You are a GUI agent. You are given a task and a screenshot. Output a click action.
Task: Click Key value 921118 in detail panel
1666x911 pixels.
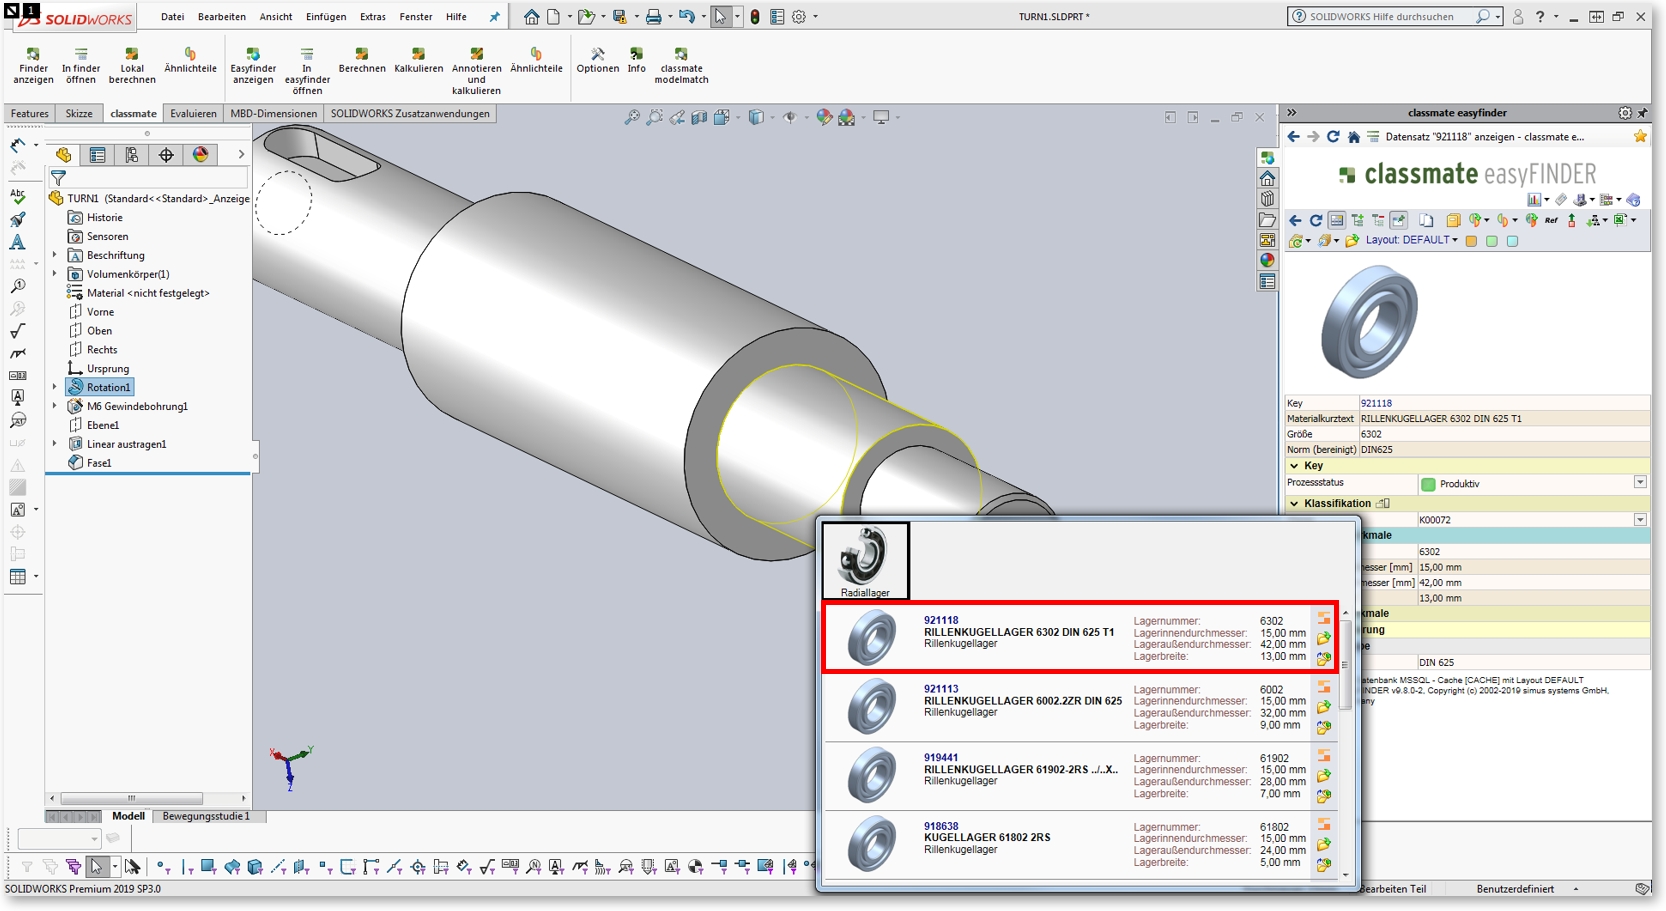[x=1376, y=403]
